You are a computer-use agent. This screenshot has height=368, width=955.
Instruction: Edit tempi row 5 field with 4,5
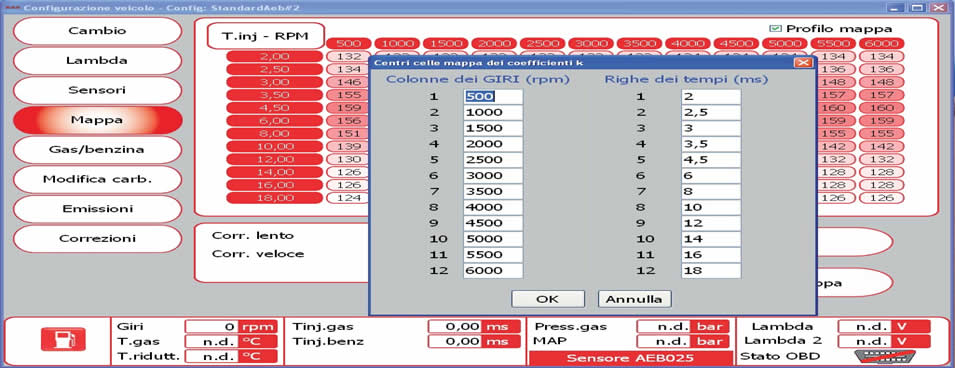click(711, 160)
